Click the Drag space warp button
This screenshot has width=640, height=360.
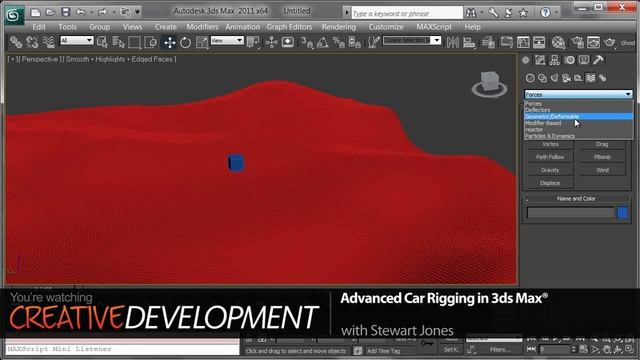click(602, 144)
